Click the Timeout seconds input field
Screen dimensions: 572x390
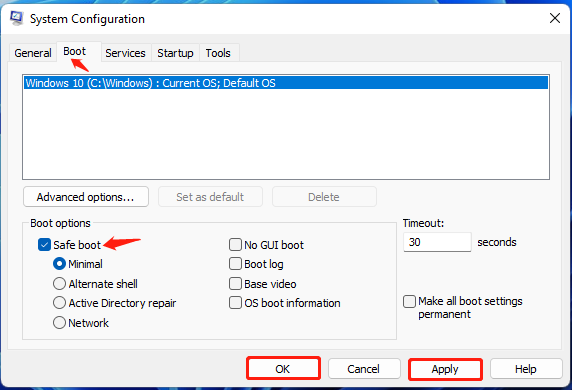437,242
